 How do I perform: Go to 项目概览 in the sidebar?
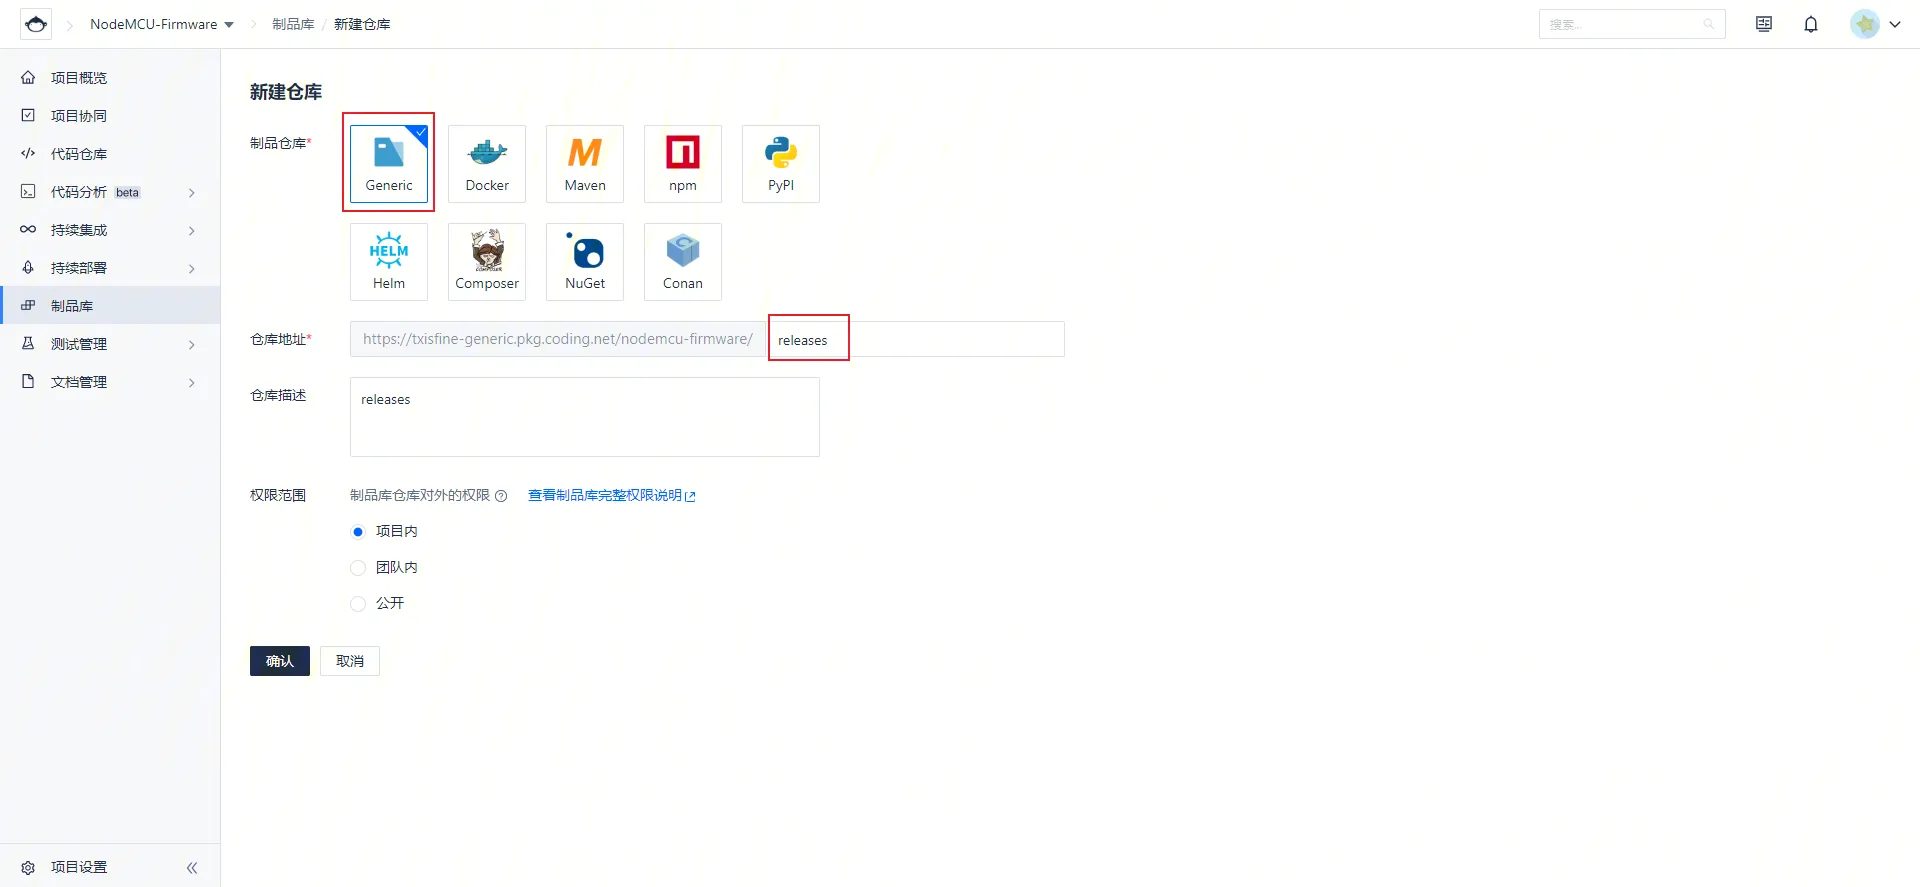[79, 78]
